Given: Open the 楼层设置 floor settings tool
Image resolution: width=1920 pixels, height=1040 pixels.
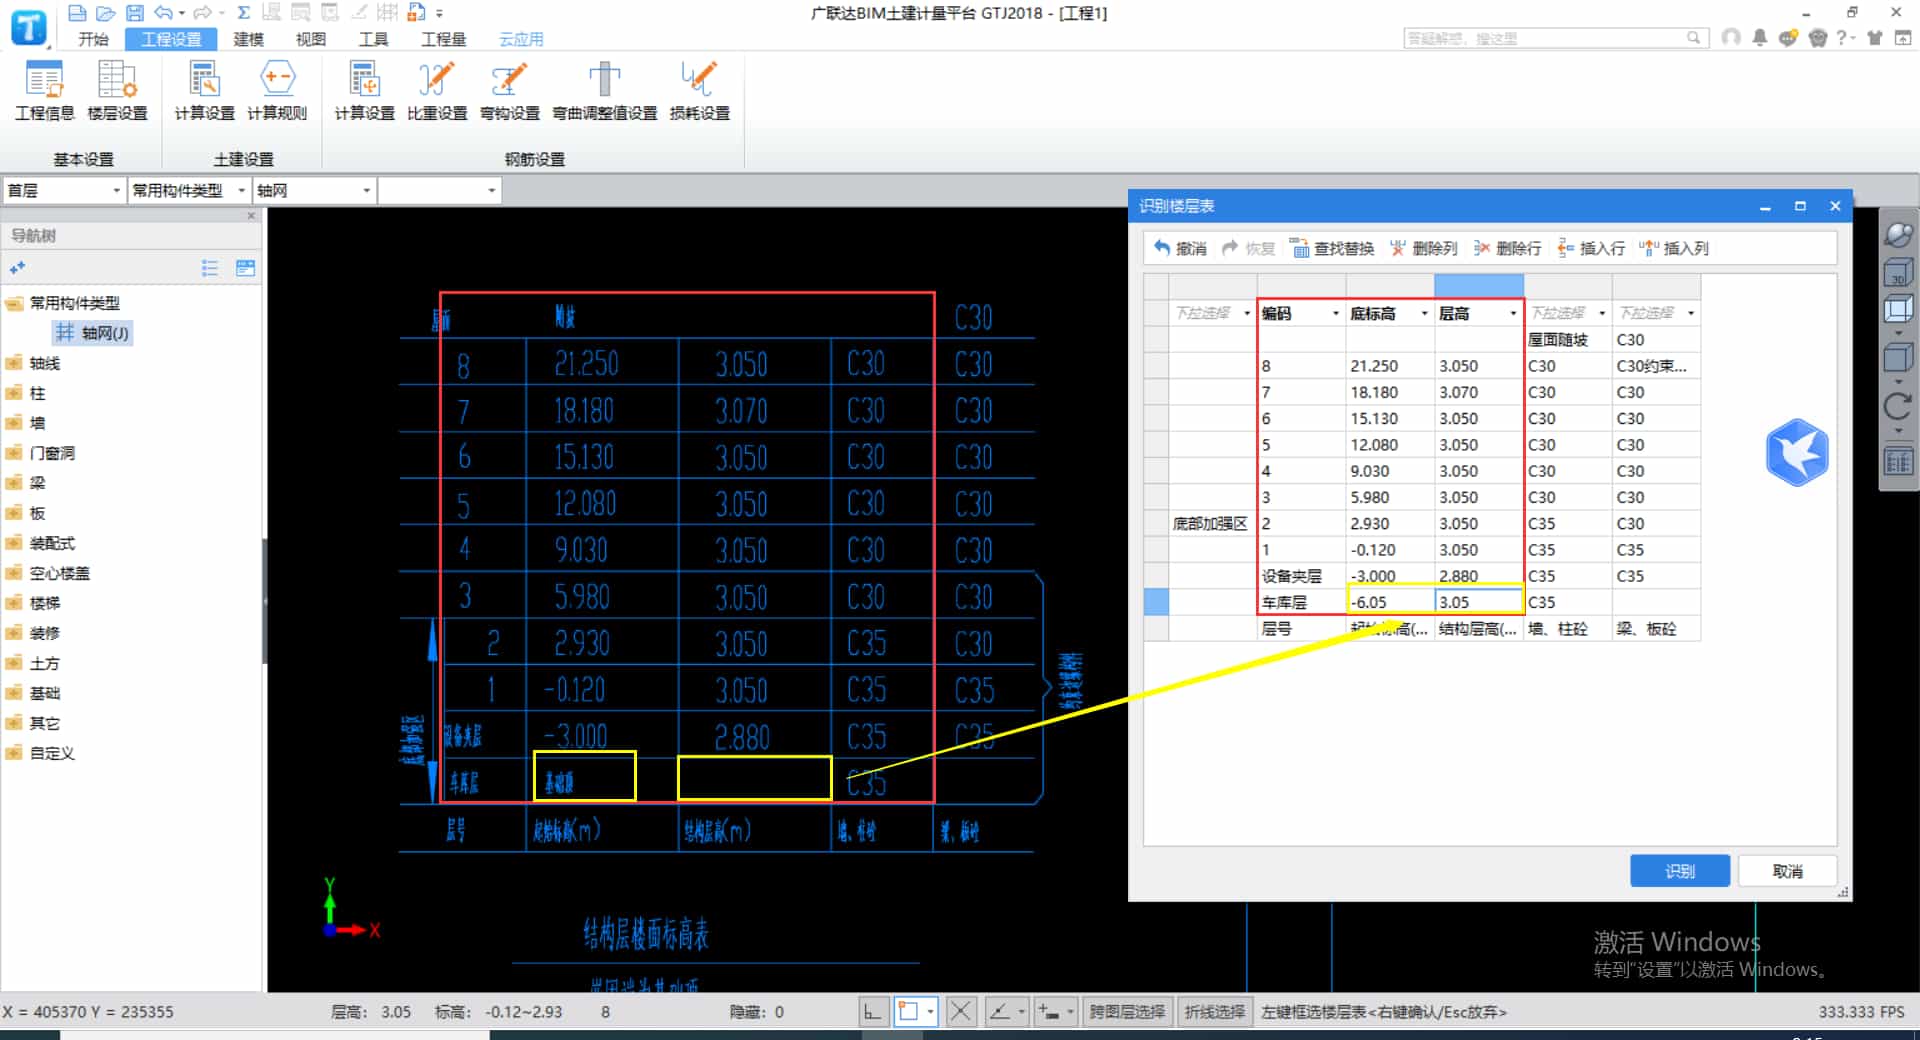Looking at the screenshot, I should click(x=117, y=90).
